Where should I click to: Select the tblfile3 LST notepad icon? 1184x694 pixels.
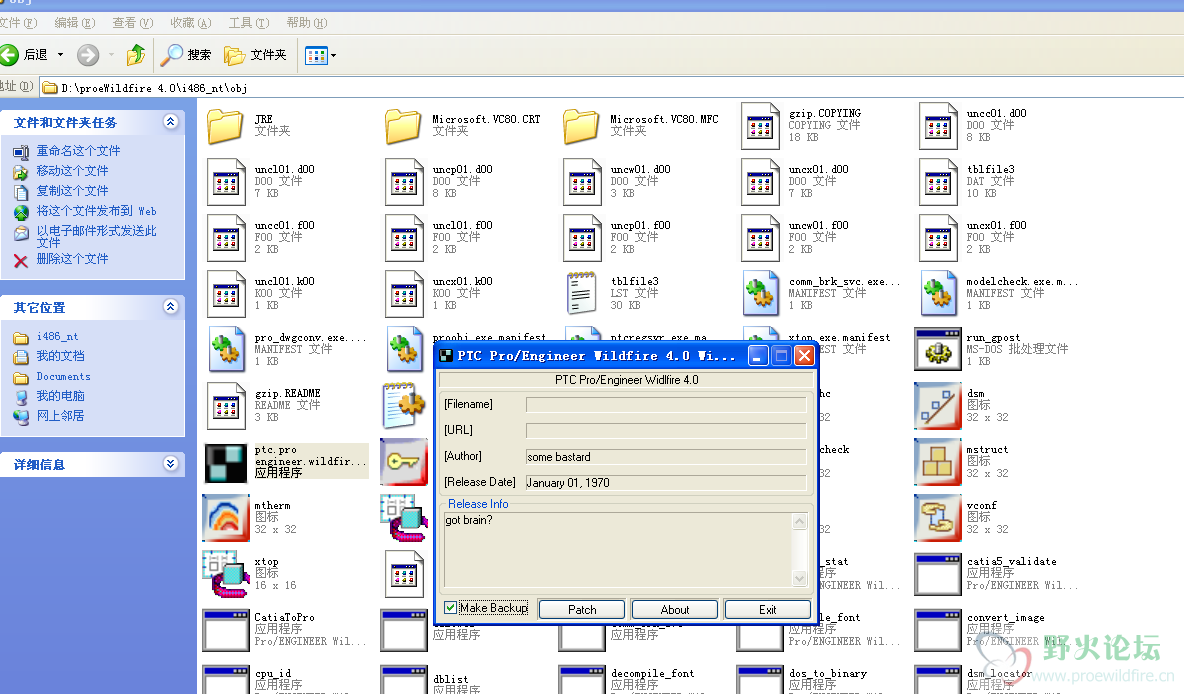pyautogui.click(x=581, y=293)
